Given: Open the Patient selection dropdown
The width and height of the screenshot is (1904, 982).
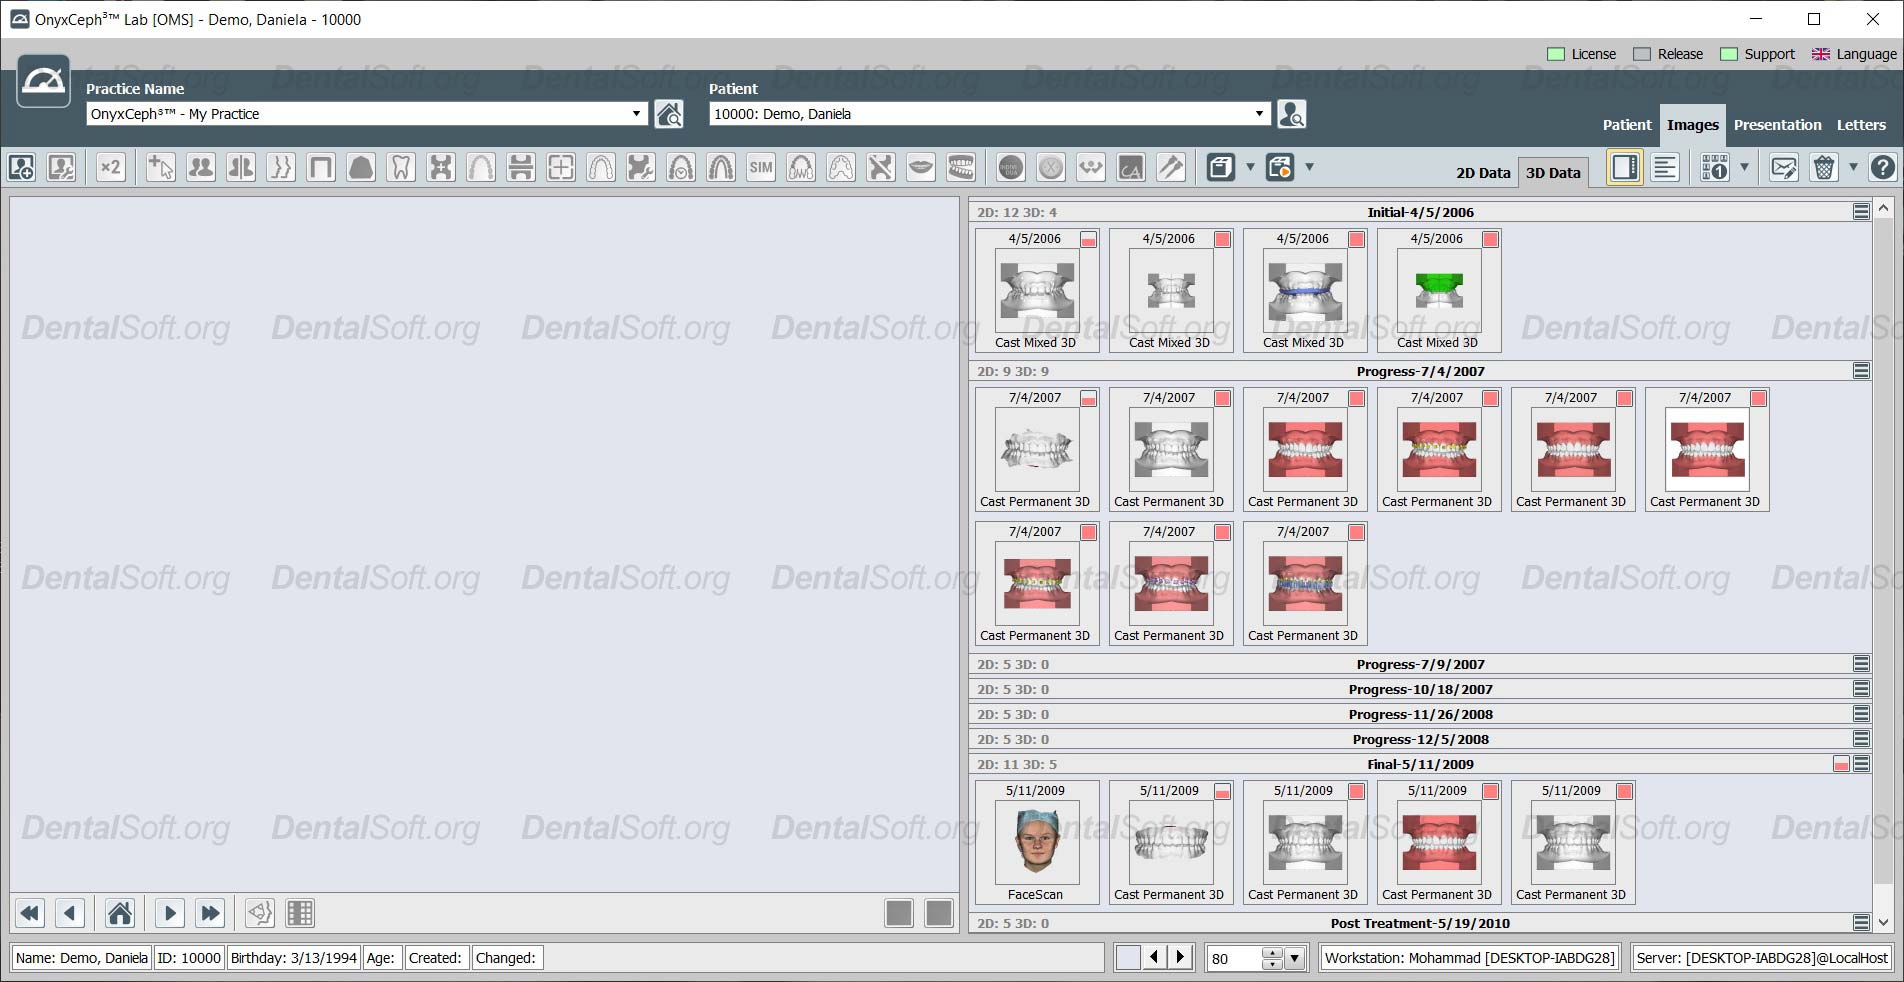Looking at the screenshot, I should (1258, 113).
